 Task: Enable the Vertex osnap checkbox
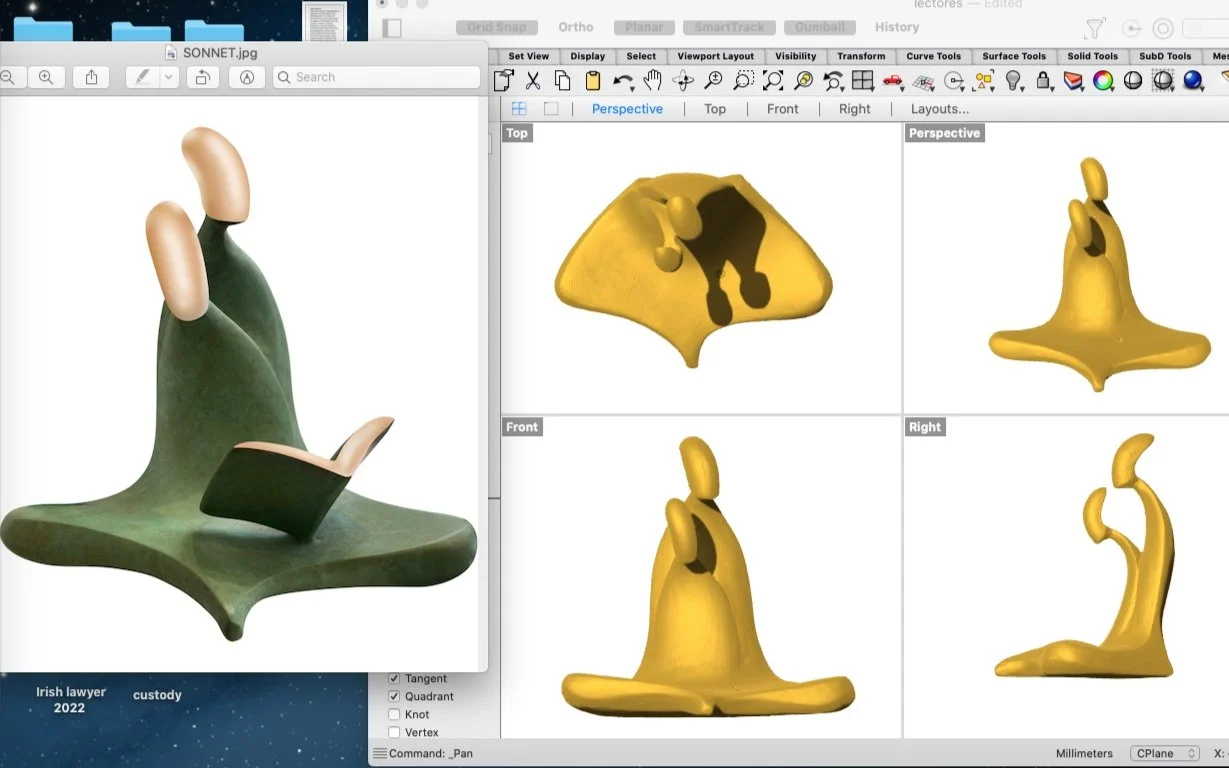coord(394,733)
